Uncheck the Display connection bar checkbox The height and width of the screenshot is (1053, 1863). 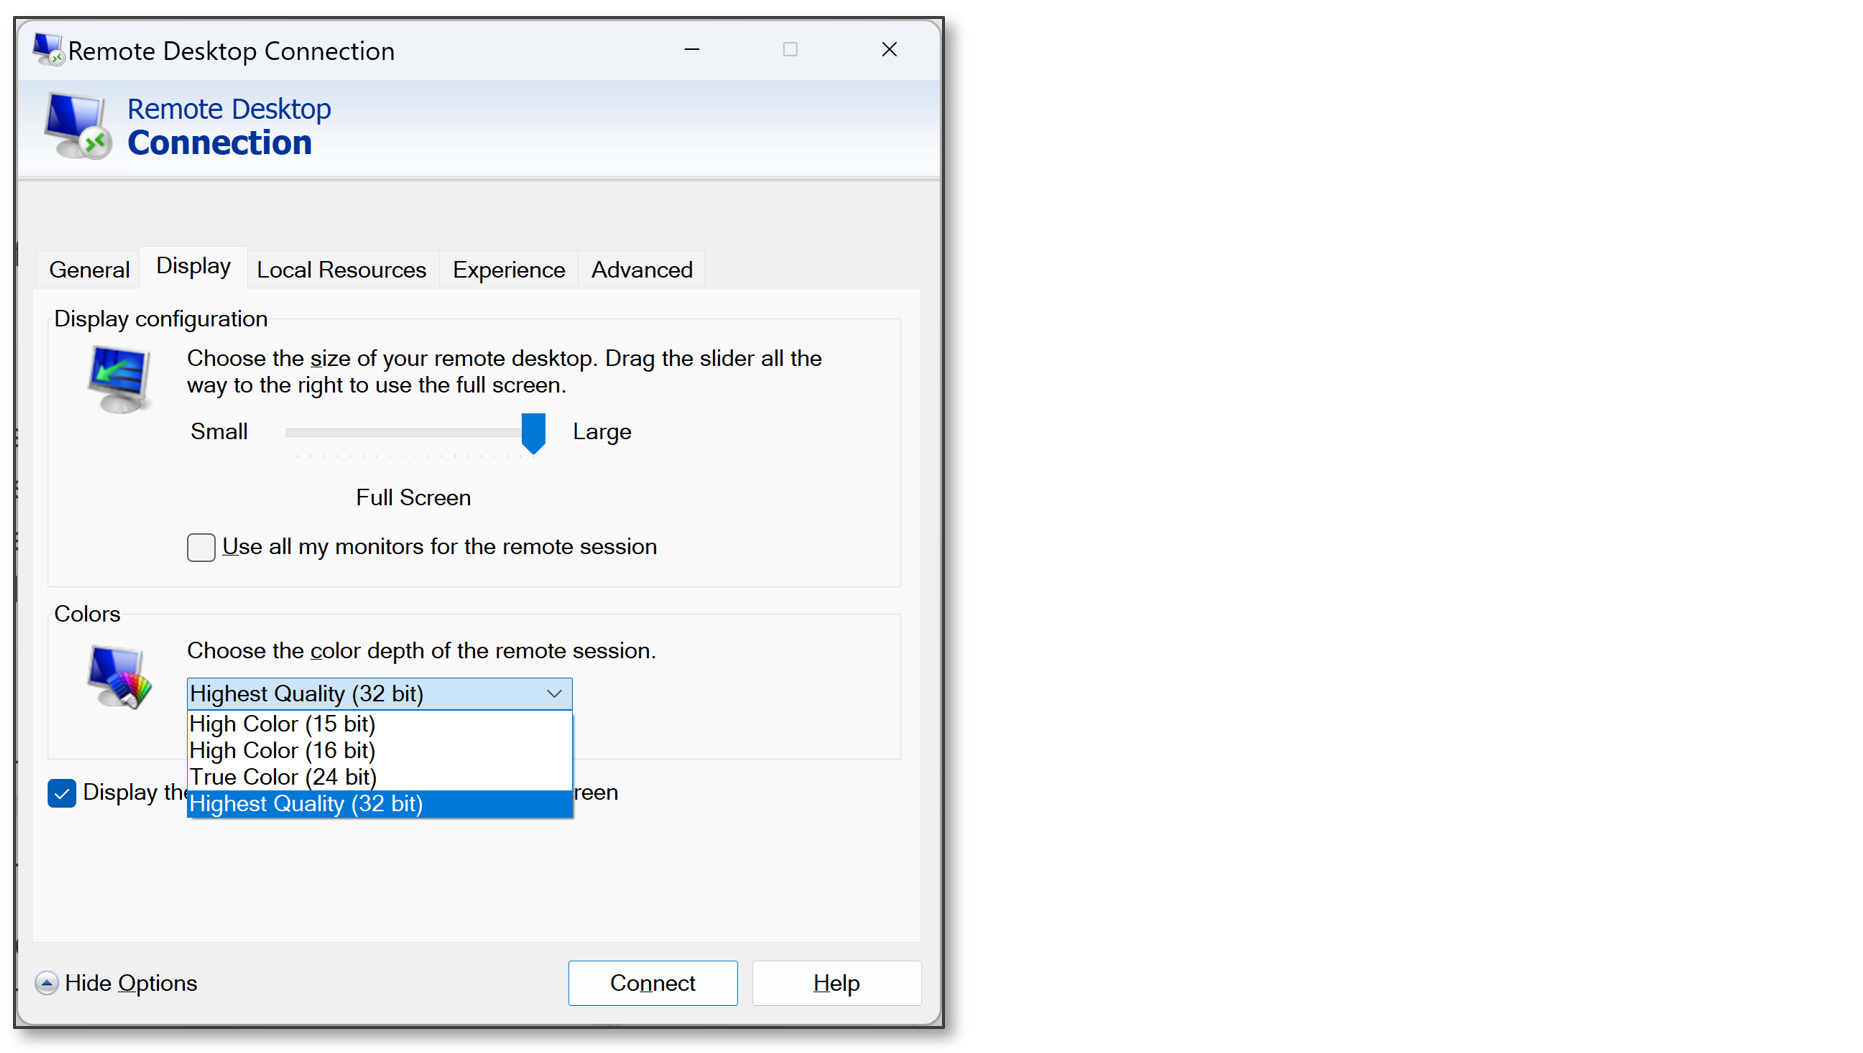(x=62, y=793)
